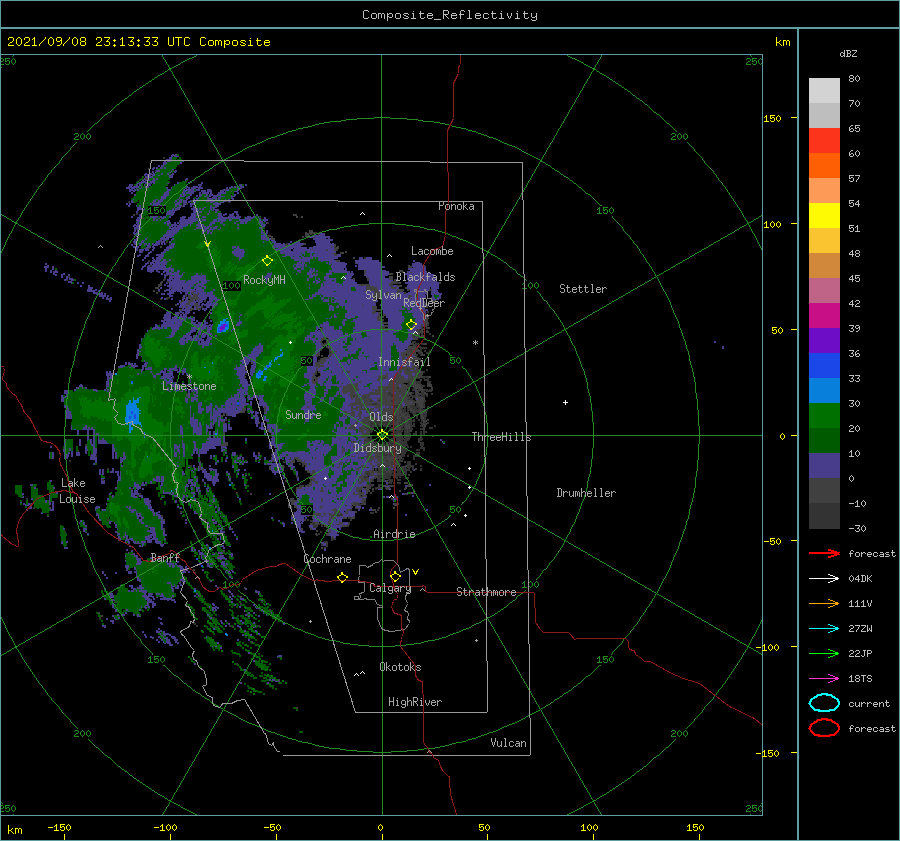Click the Sundre label
The height and width of the screenshot is (841, 900).
(303, 414)
